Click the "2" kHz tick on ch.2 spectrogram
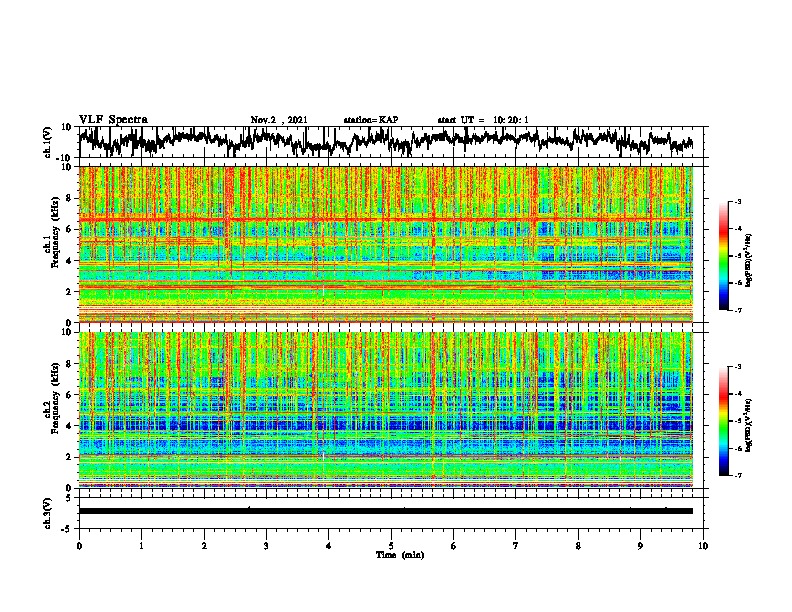Image resolution: width=792 pixels, height=612 pixels. pos(70,457)
